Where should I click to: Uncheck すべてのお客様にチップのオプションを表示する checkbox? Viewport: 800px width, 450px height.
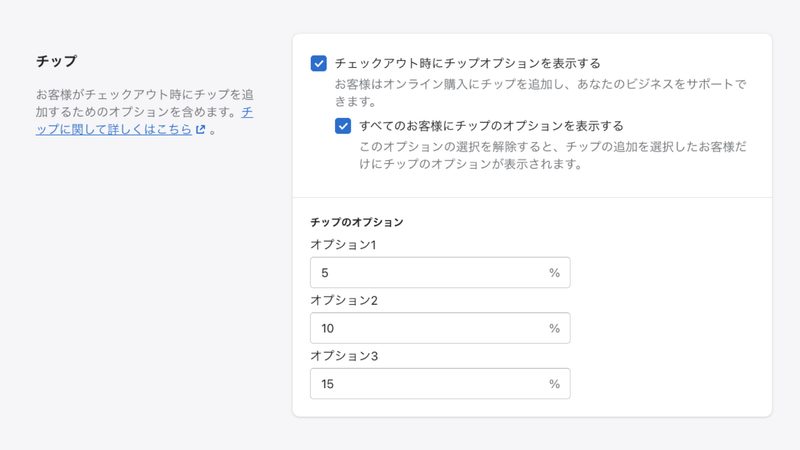[343, 126]
